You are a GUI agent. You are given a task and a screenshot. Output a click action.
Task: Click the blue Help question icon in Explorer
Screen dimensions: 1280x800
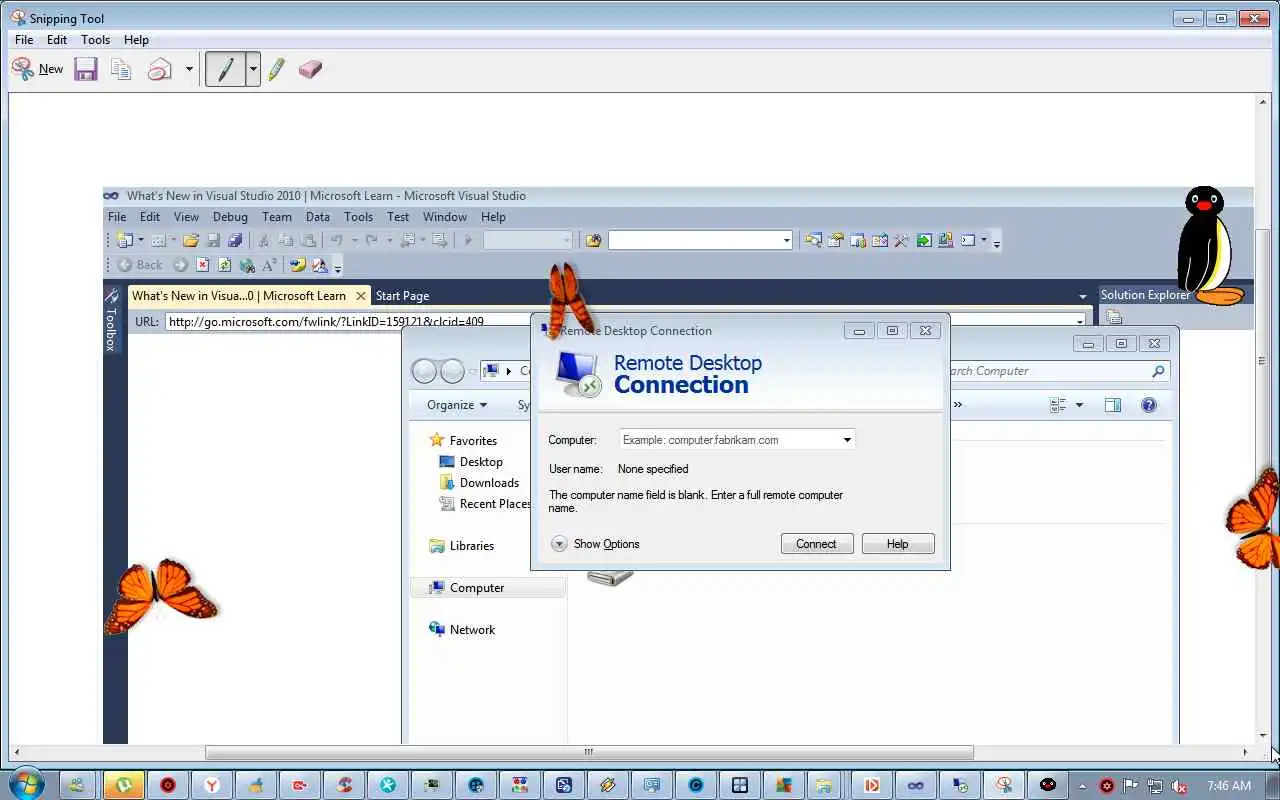pyautogui.click(x=1149, y=405)
